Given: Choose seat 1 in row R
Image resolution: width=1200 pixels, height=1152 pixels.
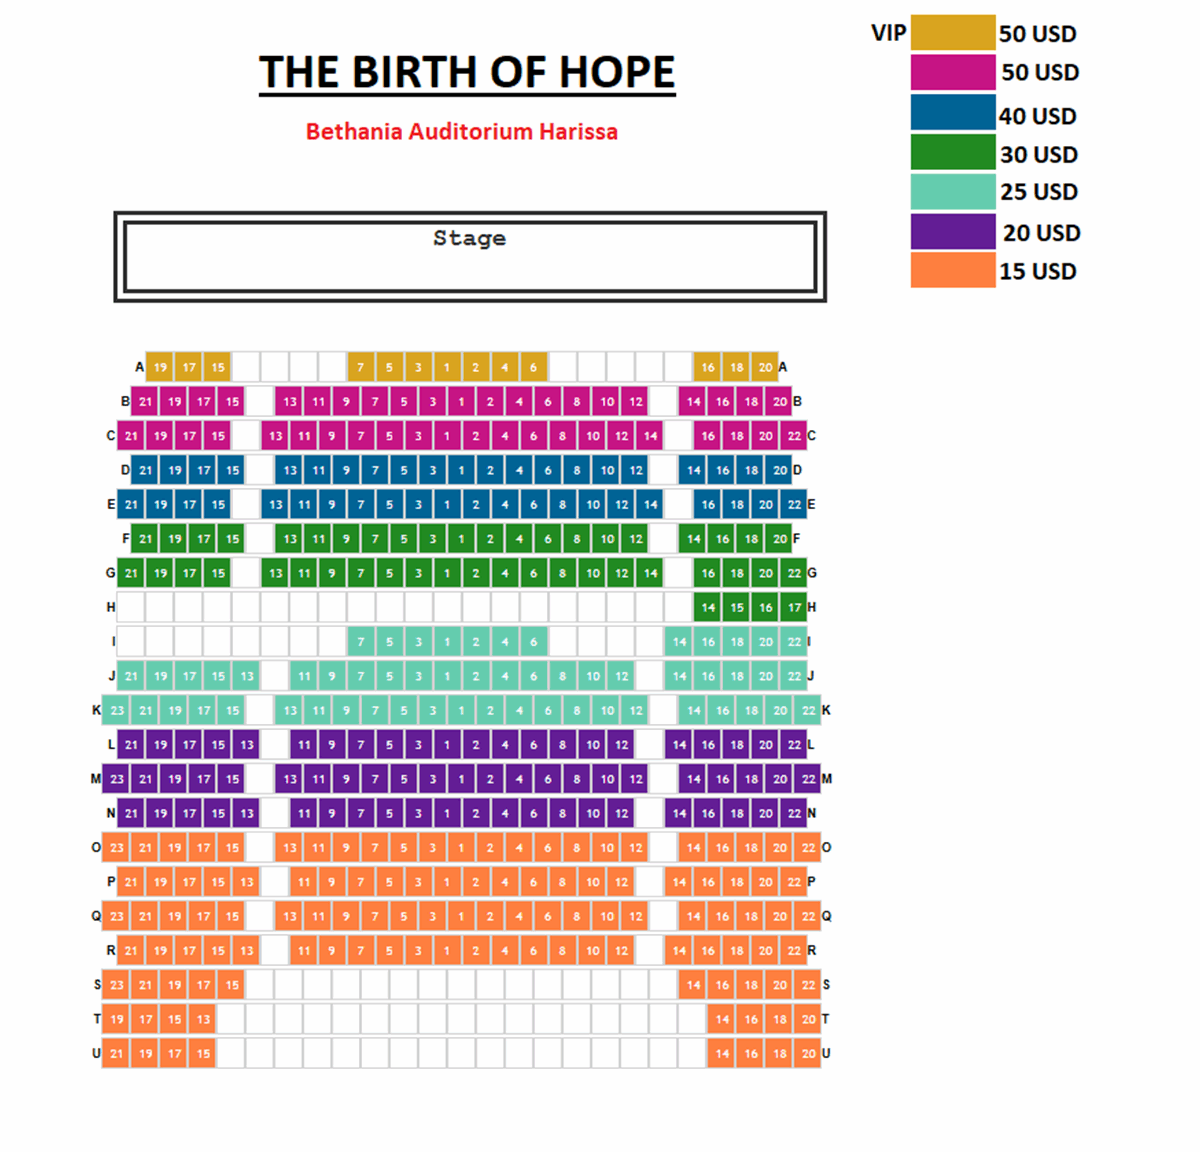Looking at the screenshot, I should coord(447,950).
